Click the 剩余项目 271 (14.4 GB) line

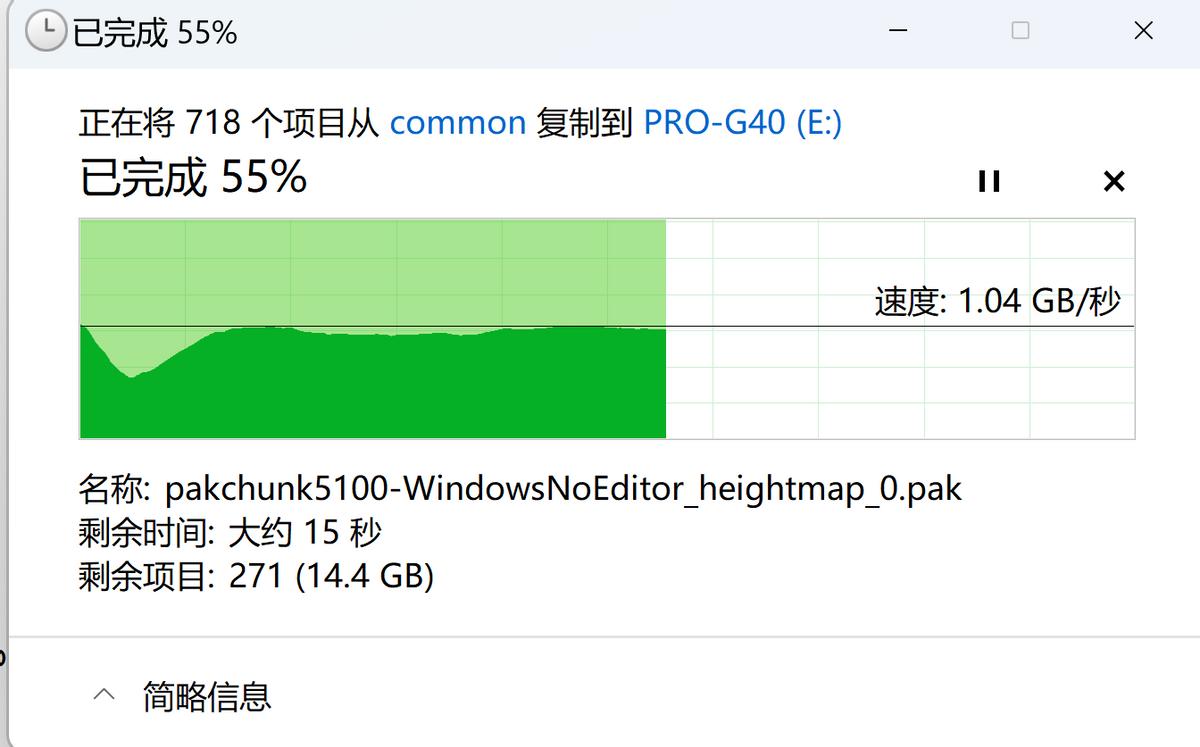click(256, 577)
